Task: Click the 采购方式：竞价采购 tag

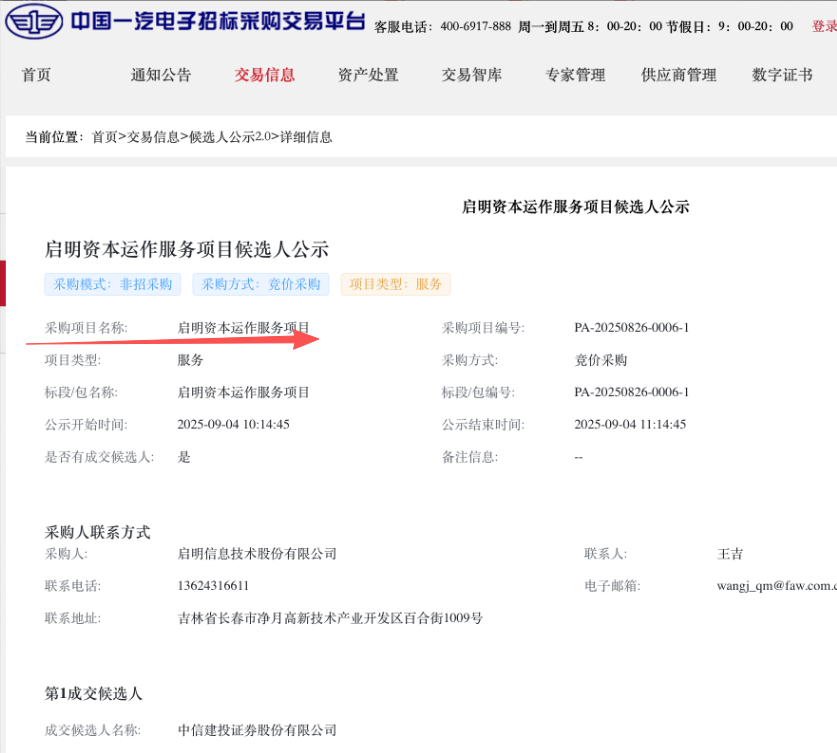Action: click(x=261, y=284)
